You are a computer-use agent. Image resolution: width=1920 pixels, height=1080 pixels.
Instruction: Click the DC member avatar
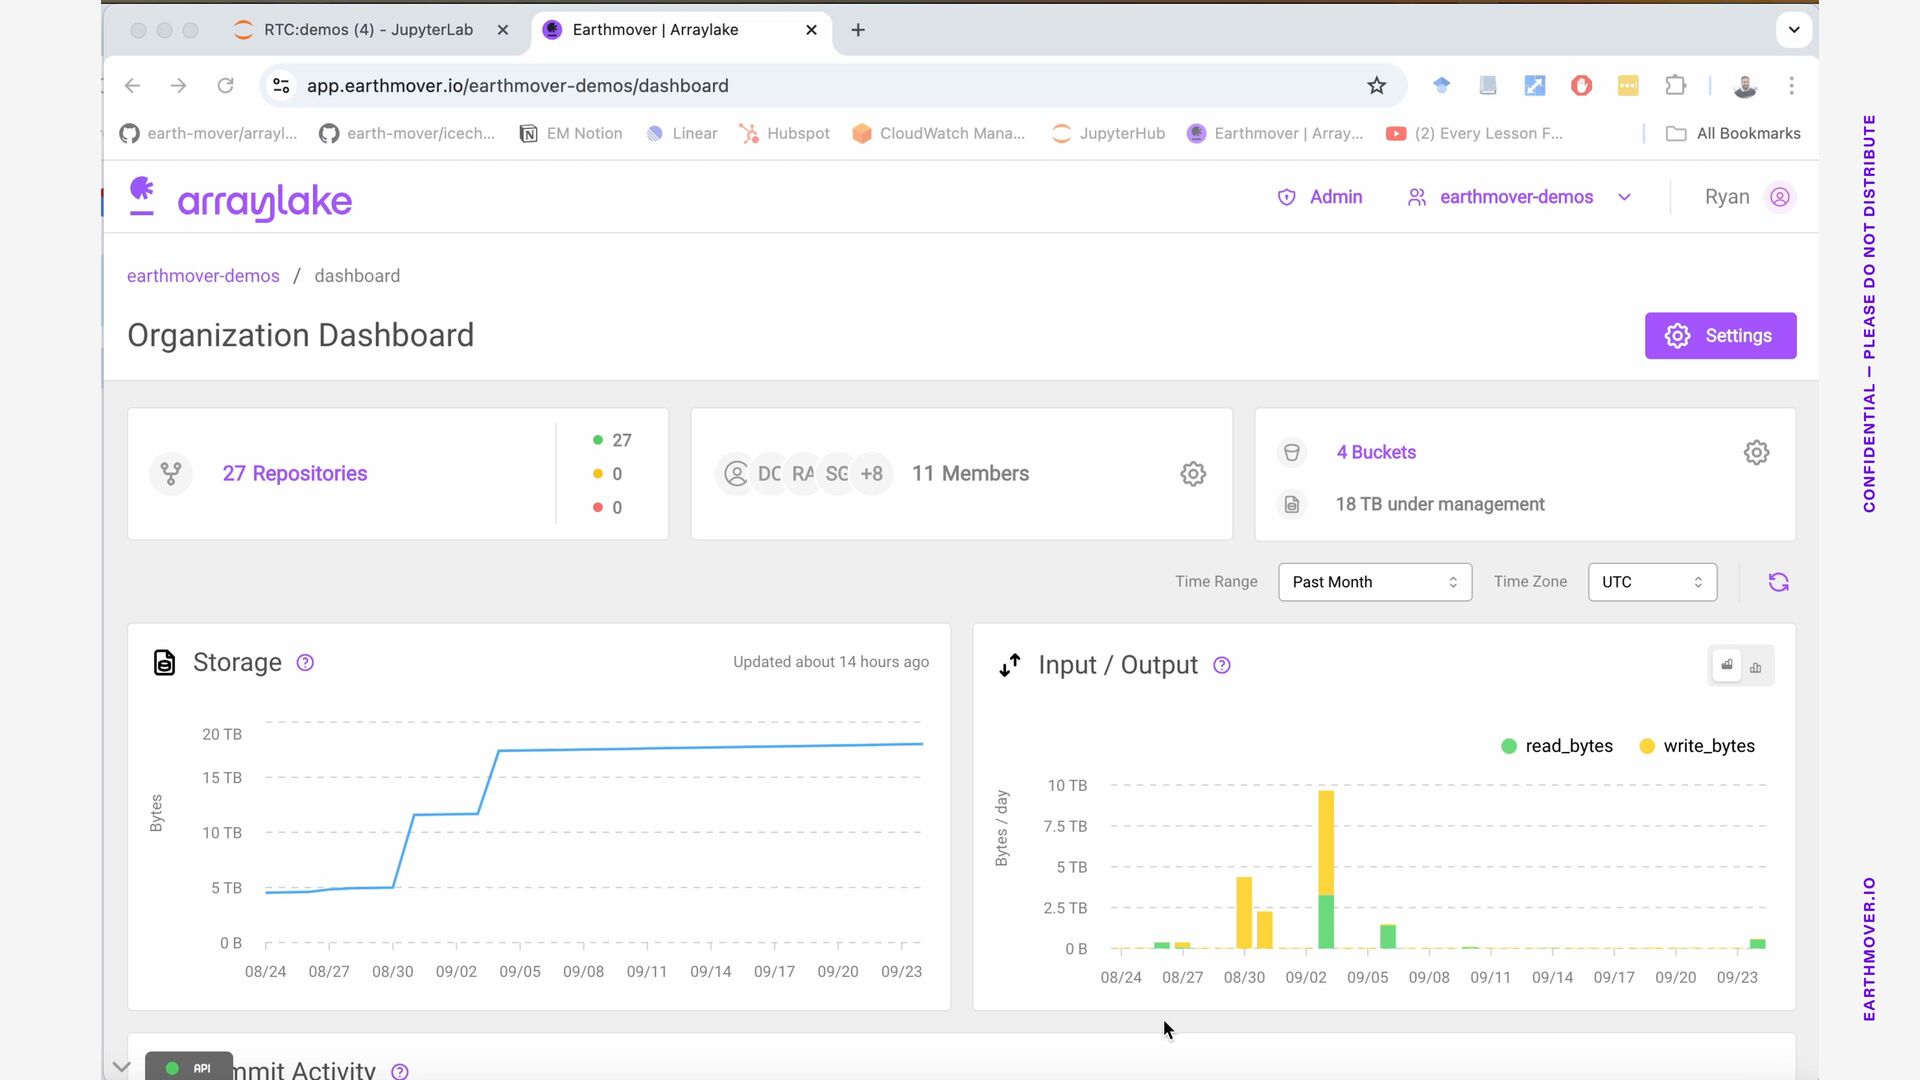(x=769, y=474)
